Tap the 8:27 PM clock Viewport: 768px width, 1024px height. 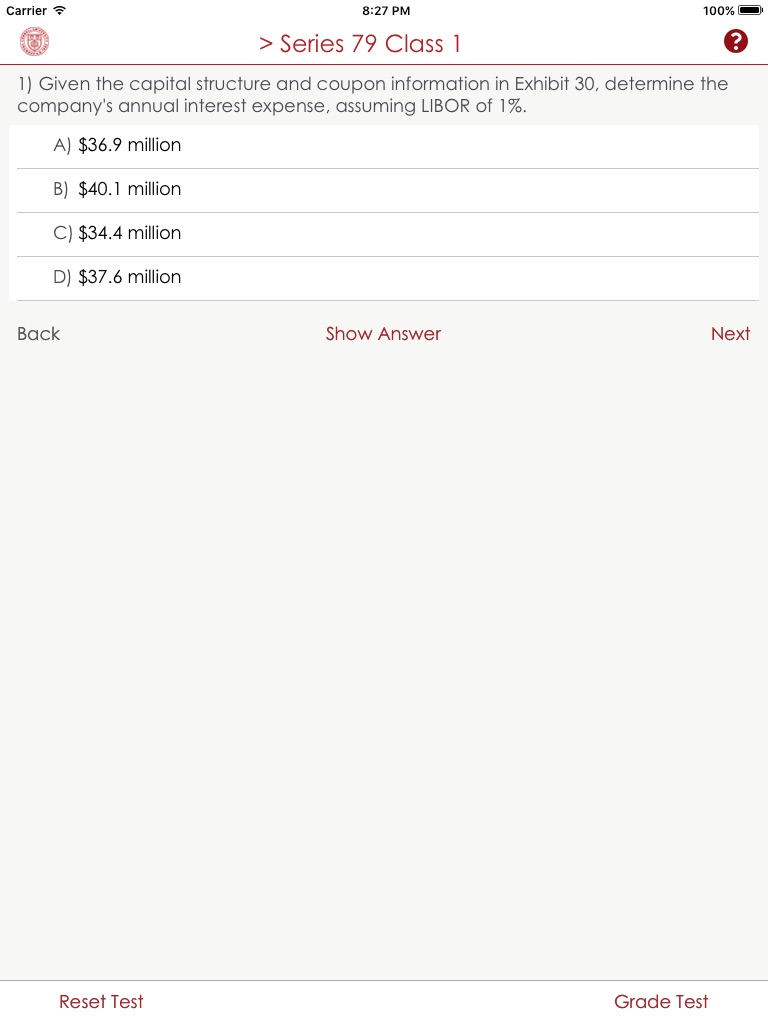point(385,10)
